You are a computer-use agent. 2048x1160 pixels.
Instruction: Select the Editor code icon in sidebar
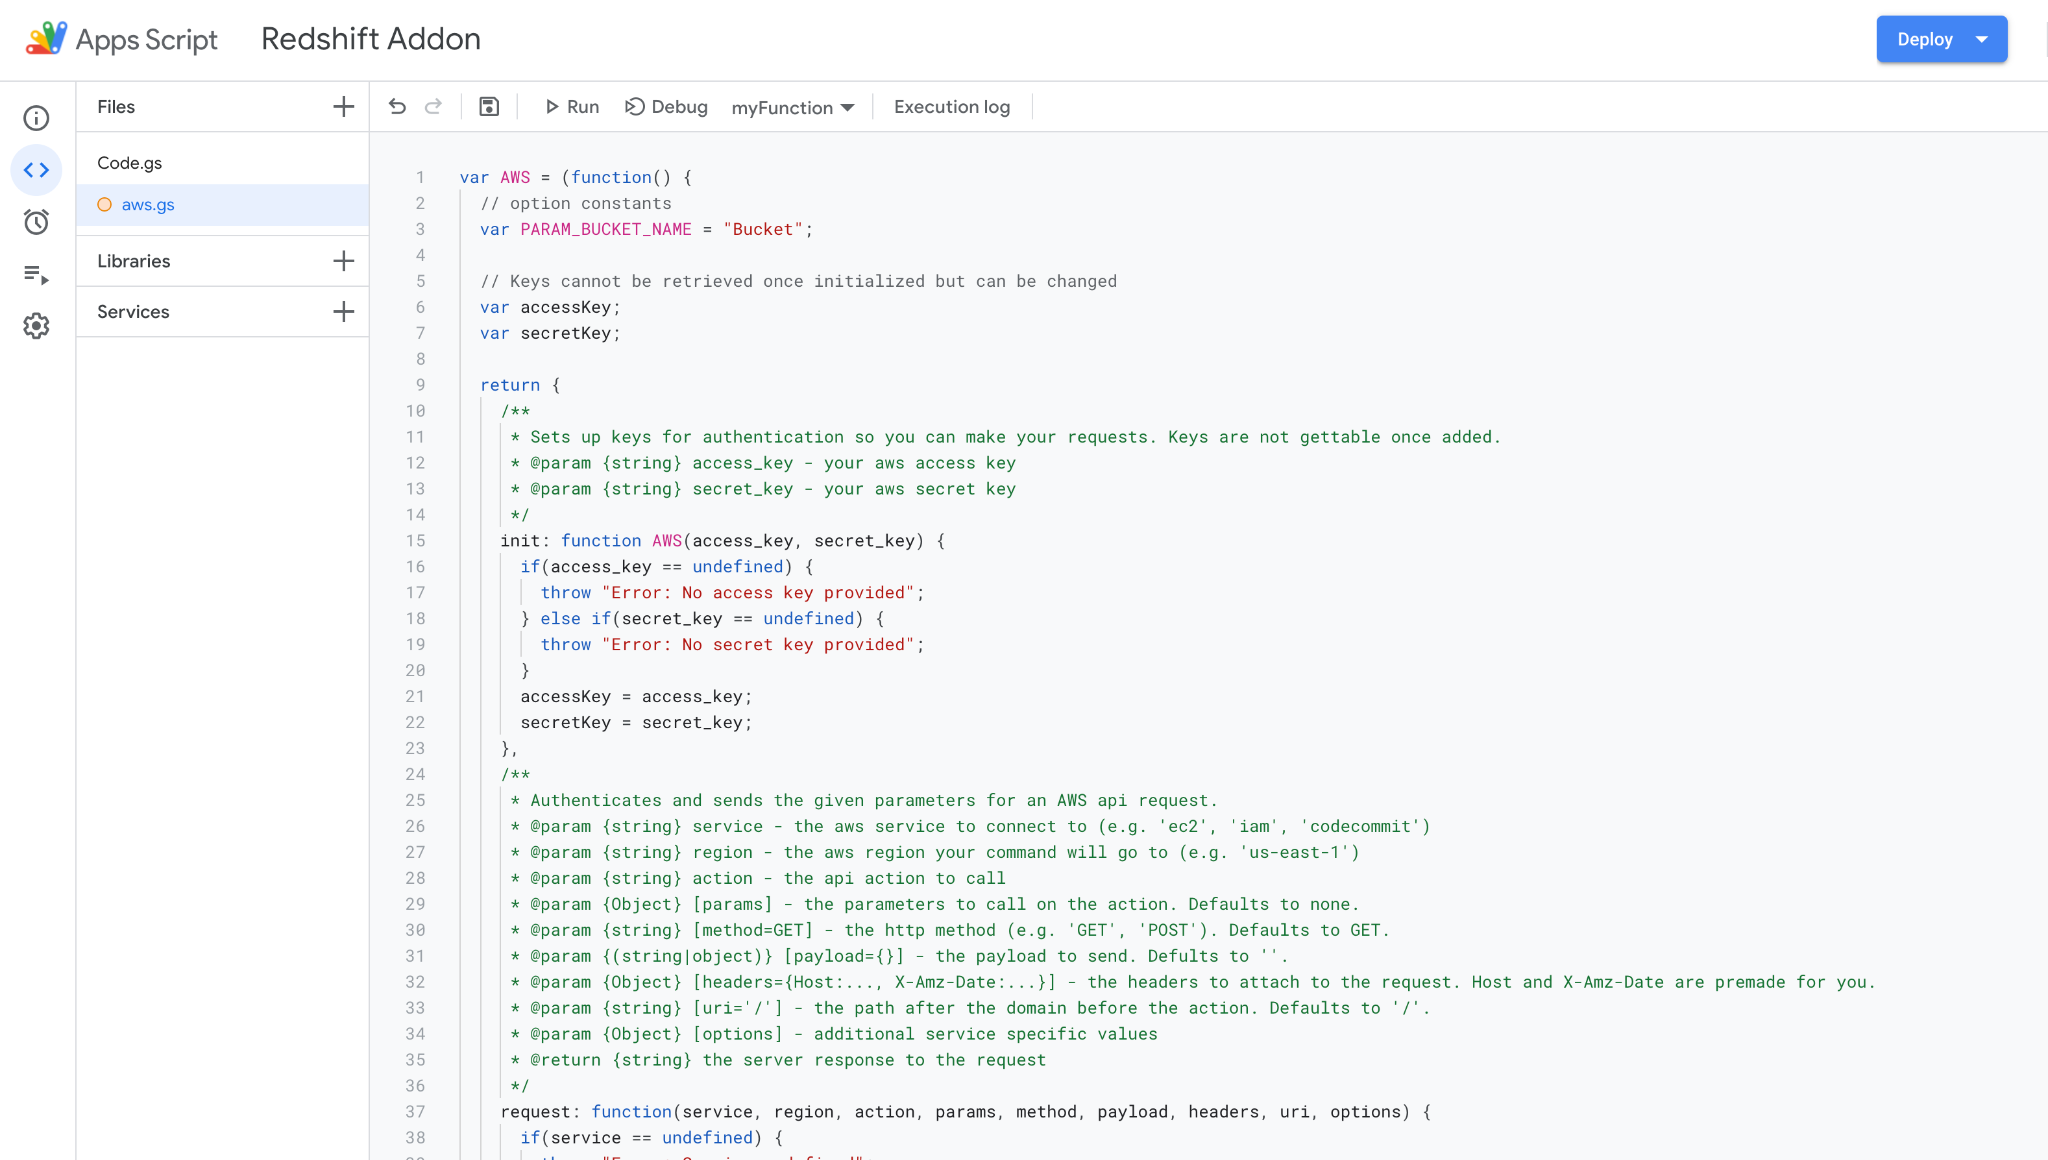pyautogui.click(x=36, y=170)
